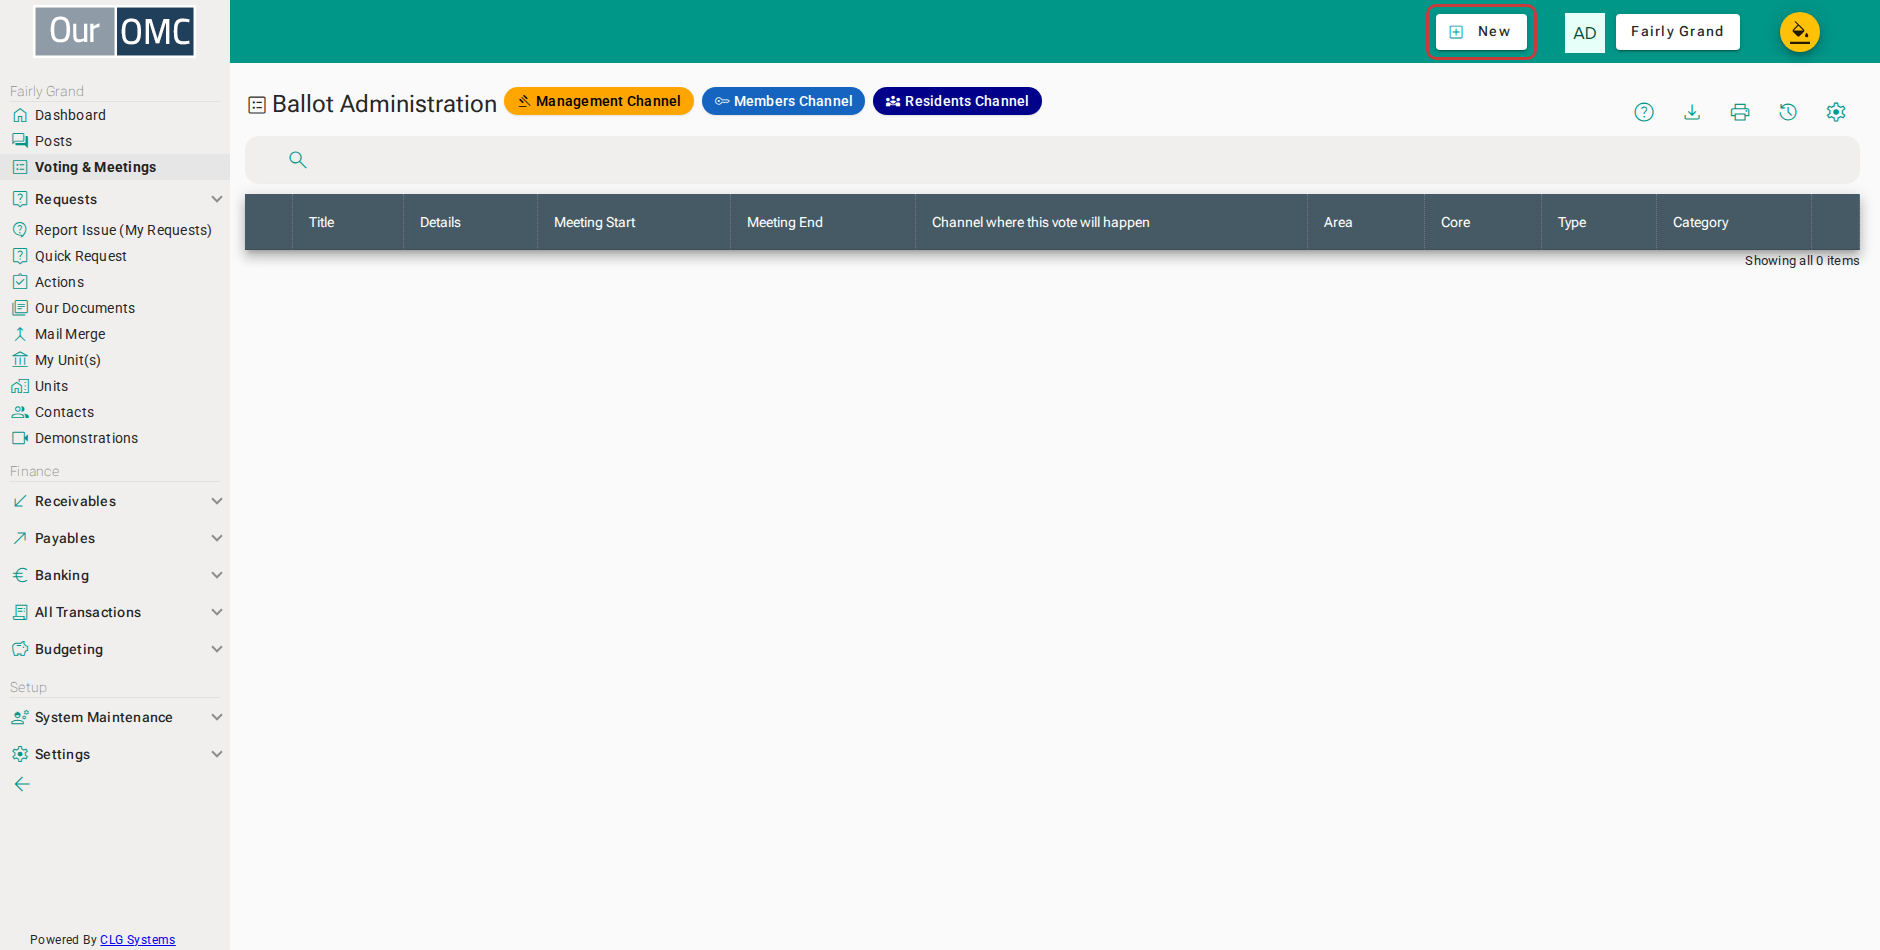Click the Banking euro icon
This screenshot has height=950, width=1880.
pyautogui.click(x=20, y=575)
